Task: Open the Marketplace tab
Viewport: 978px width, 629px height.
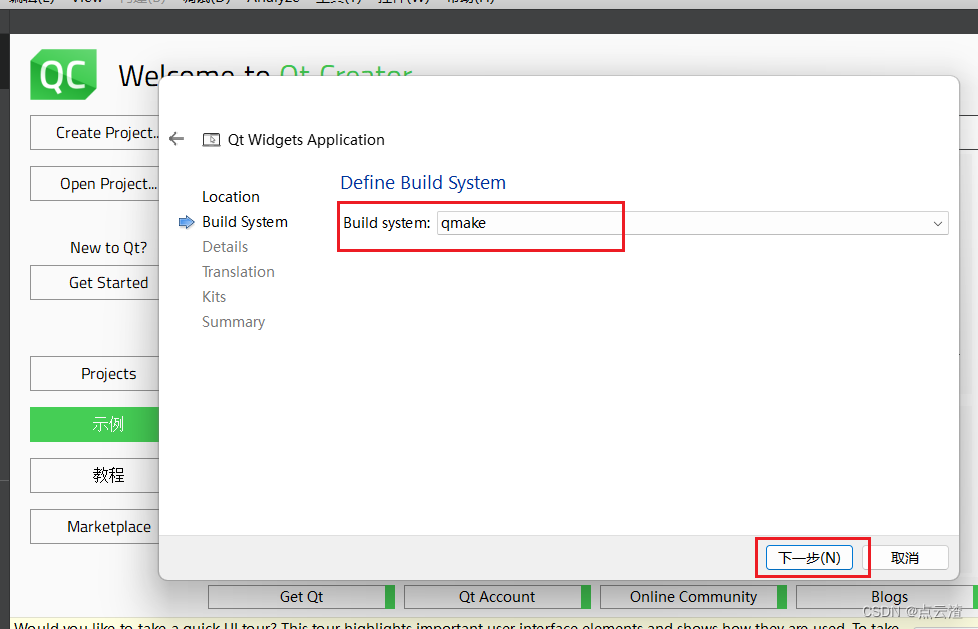Action: pyautogui.click(x=95, y=527)
